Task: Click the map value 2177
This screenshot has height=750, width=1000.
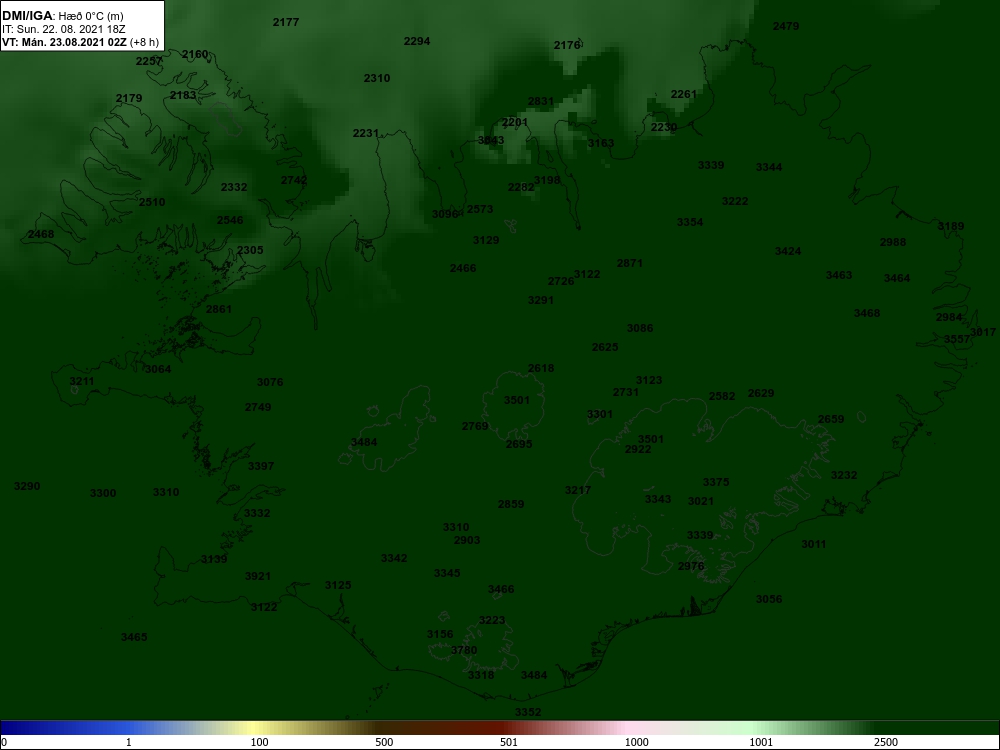Action: tap(286, 22)
